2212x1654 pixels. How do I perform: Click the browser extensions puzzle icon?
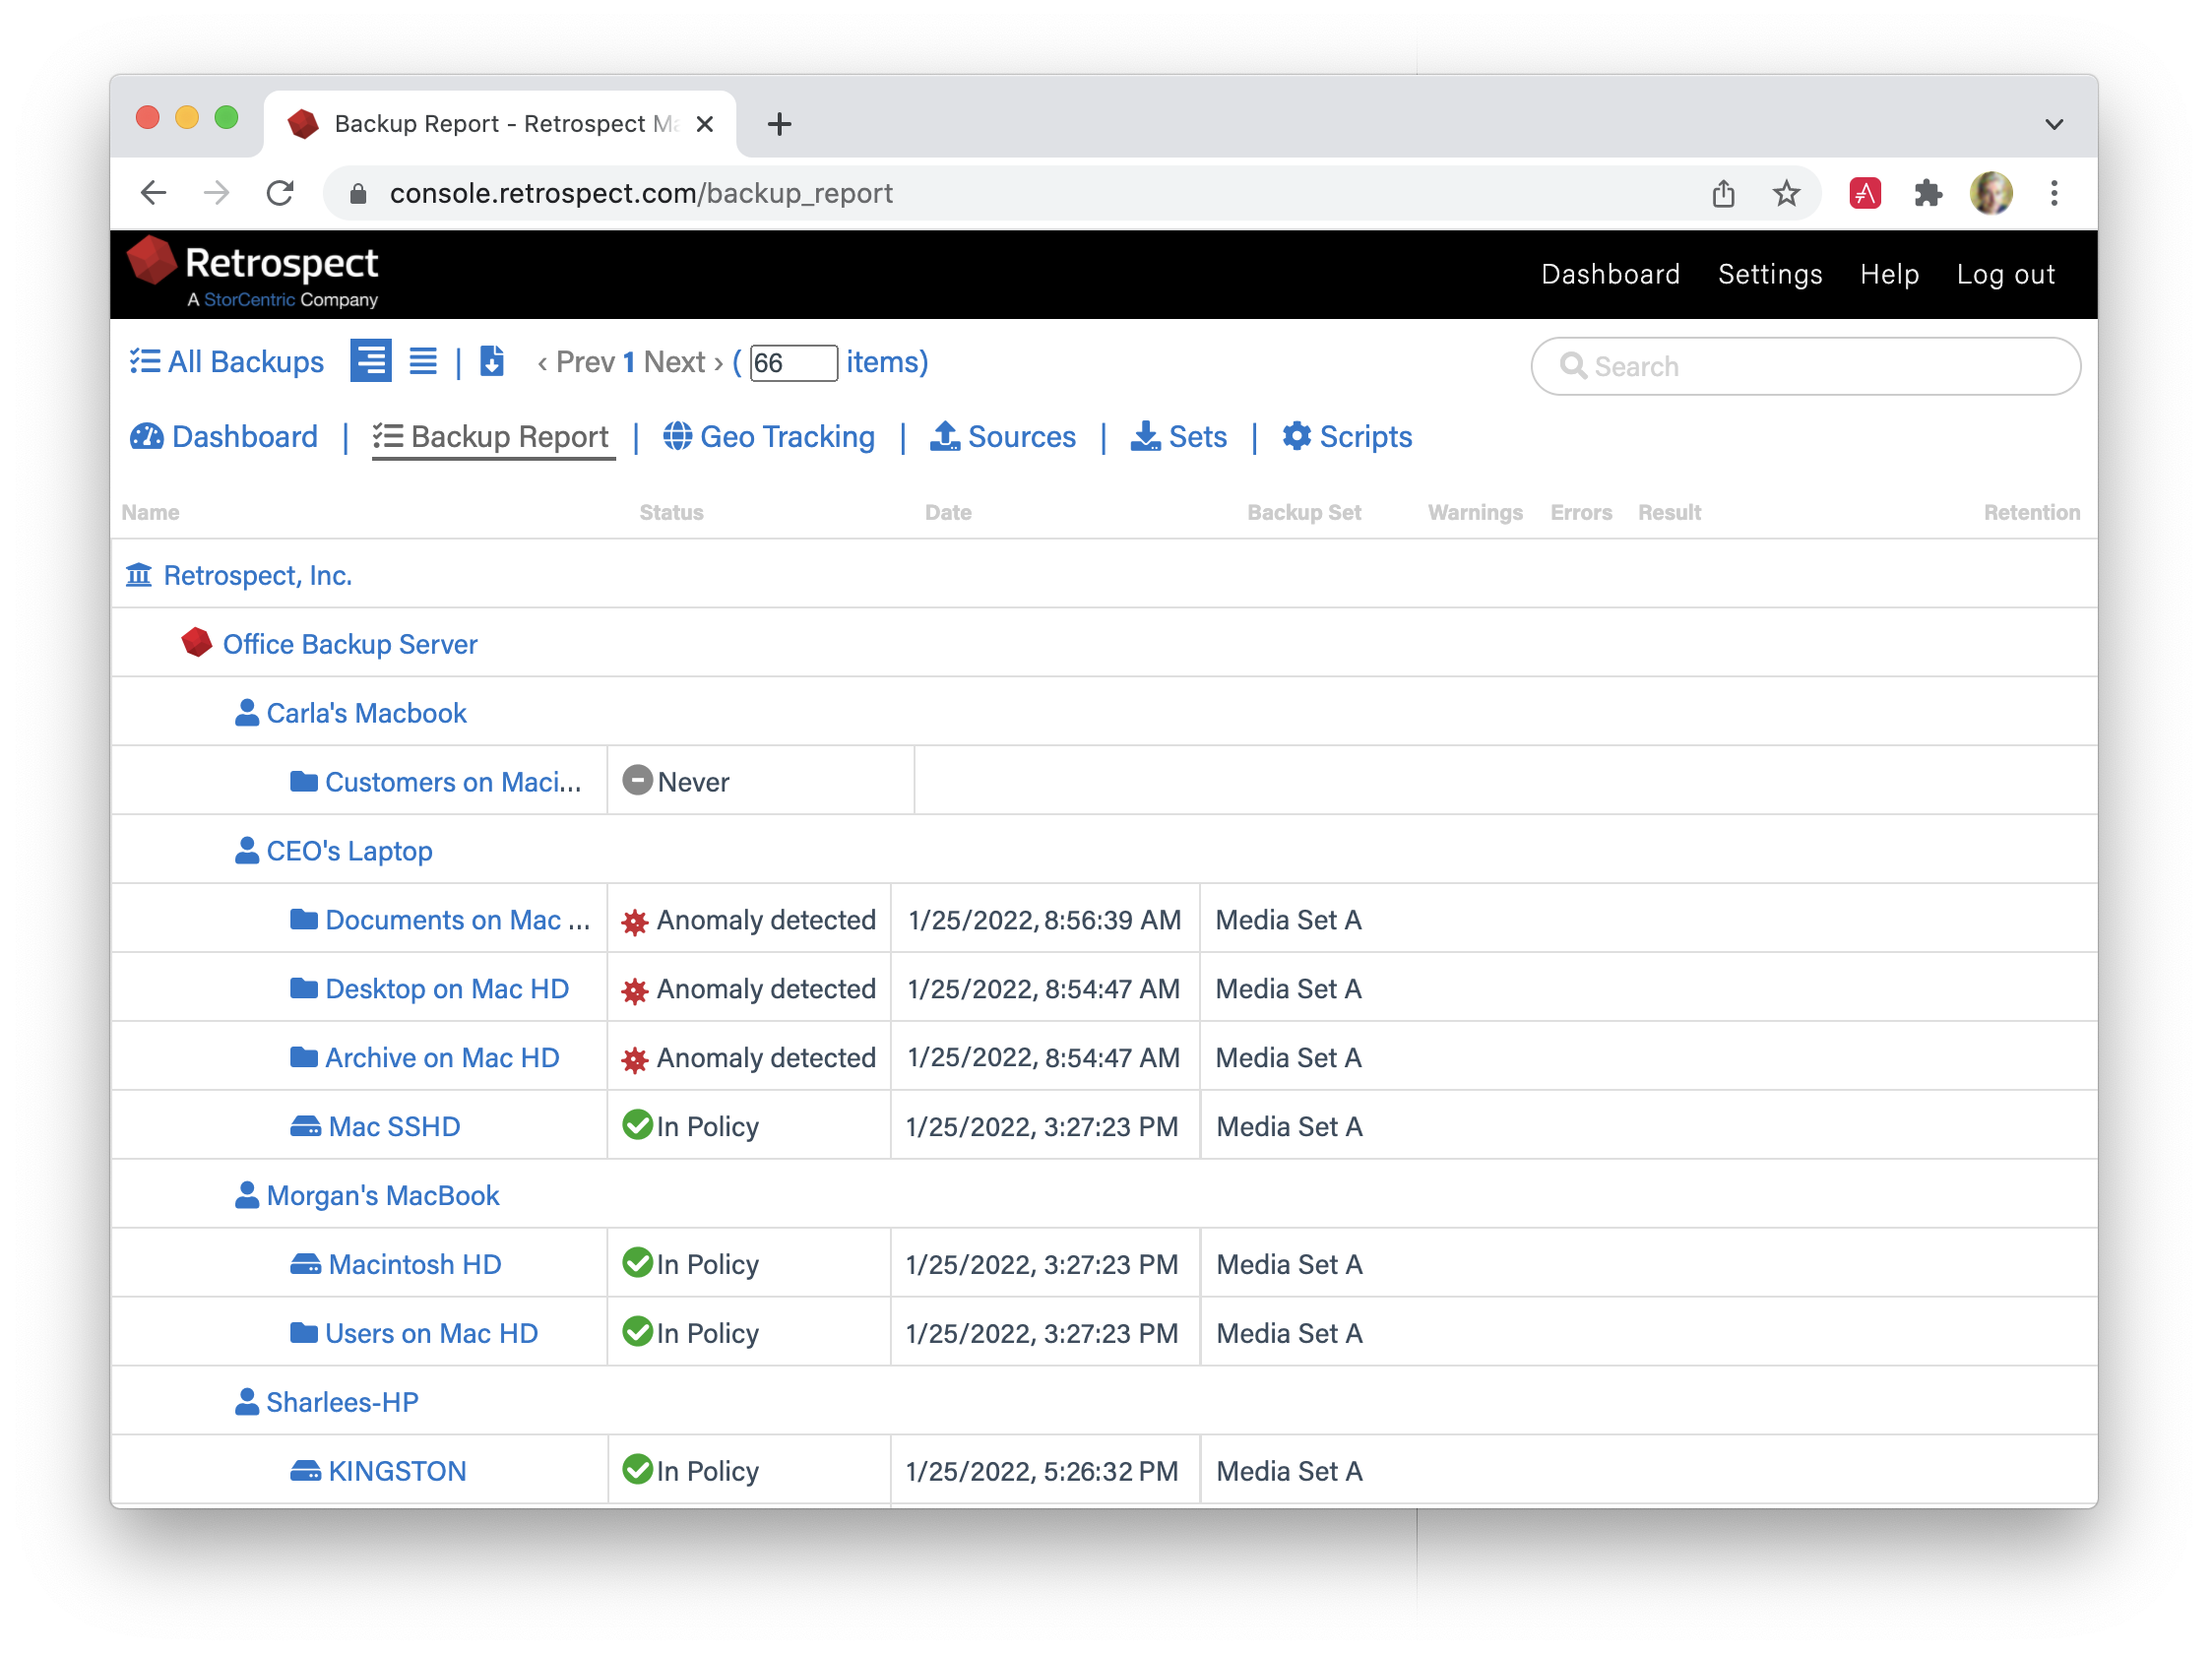1927,193
